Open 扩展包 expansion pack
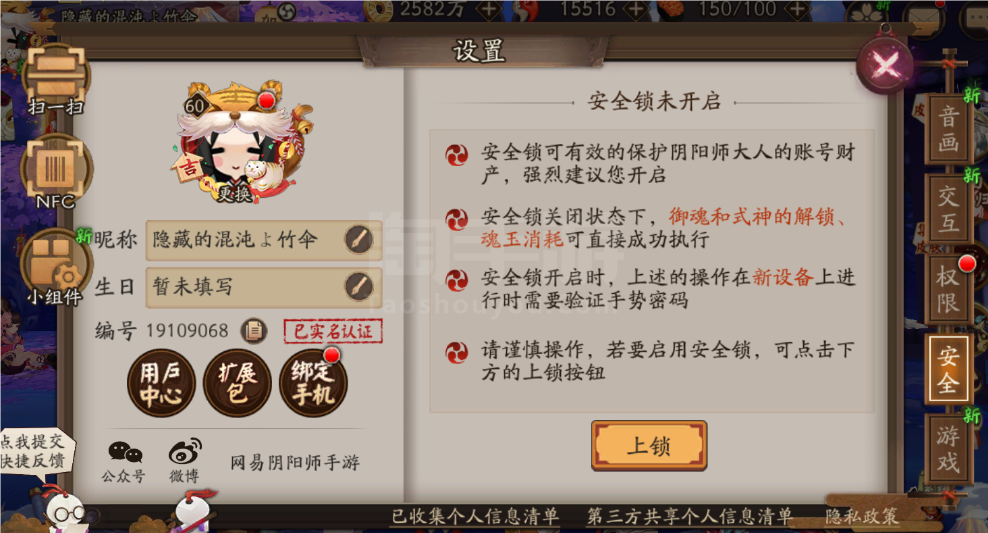 237,382
